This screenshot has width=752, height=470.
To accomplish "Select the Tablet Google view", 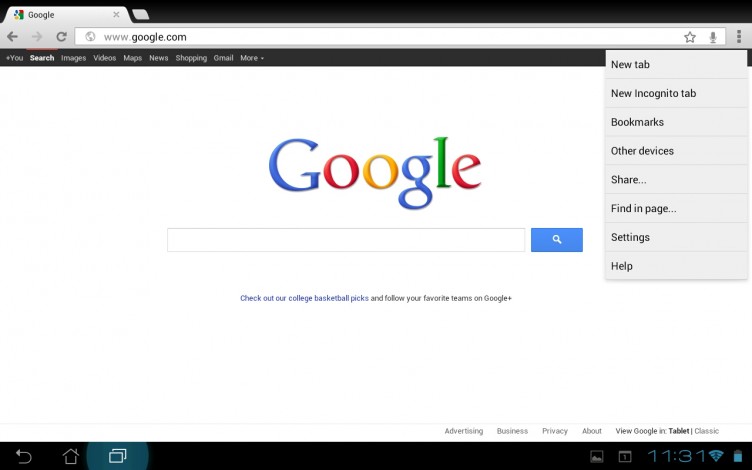I will coord(679,431).
